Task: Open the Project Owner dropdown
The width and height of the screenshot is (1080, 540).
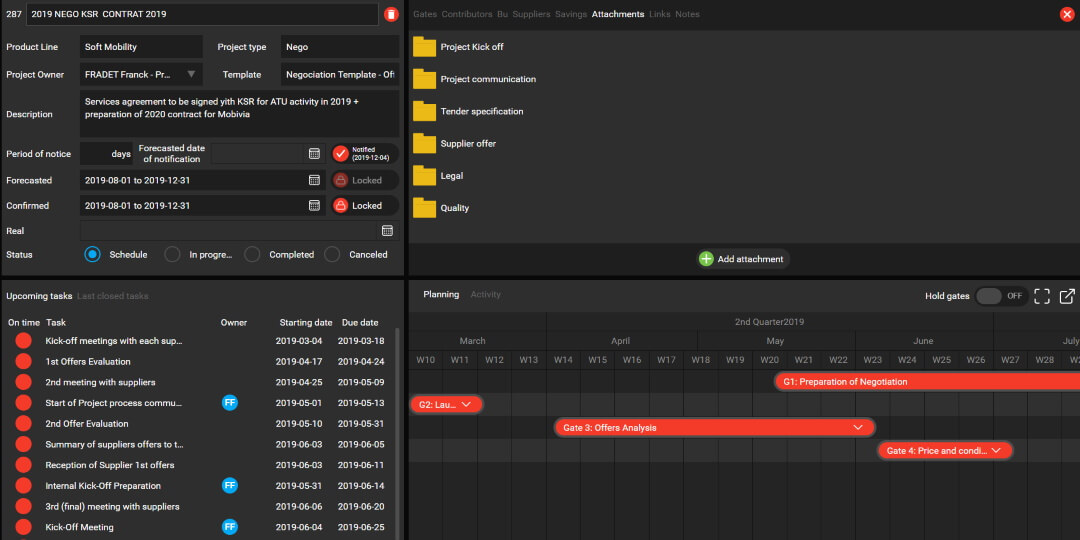Action: pyautogui.click(x=191, y=74)
